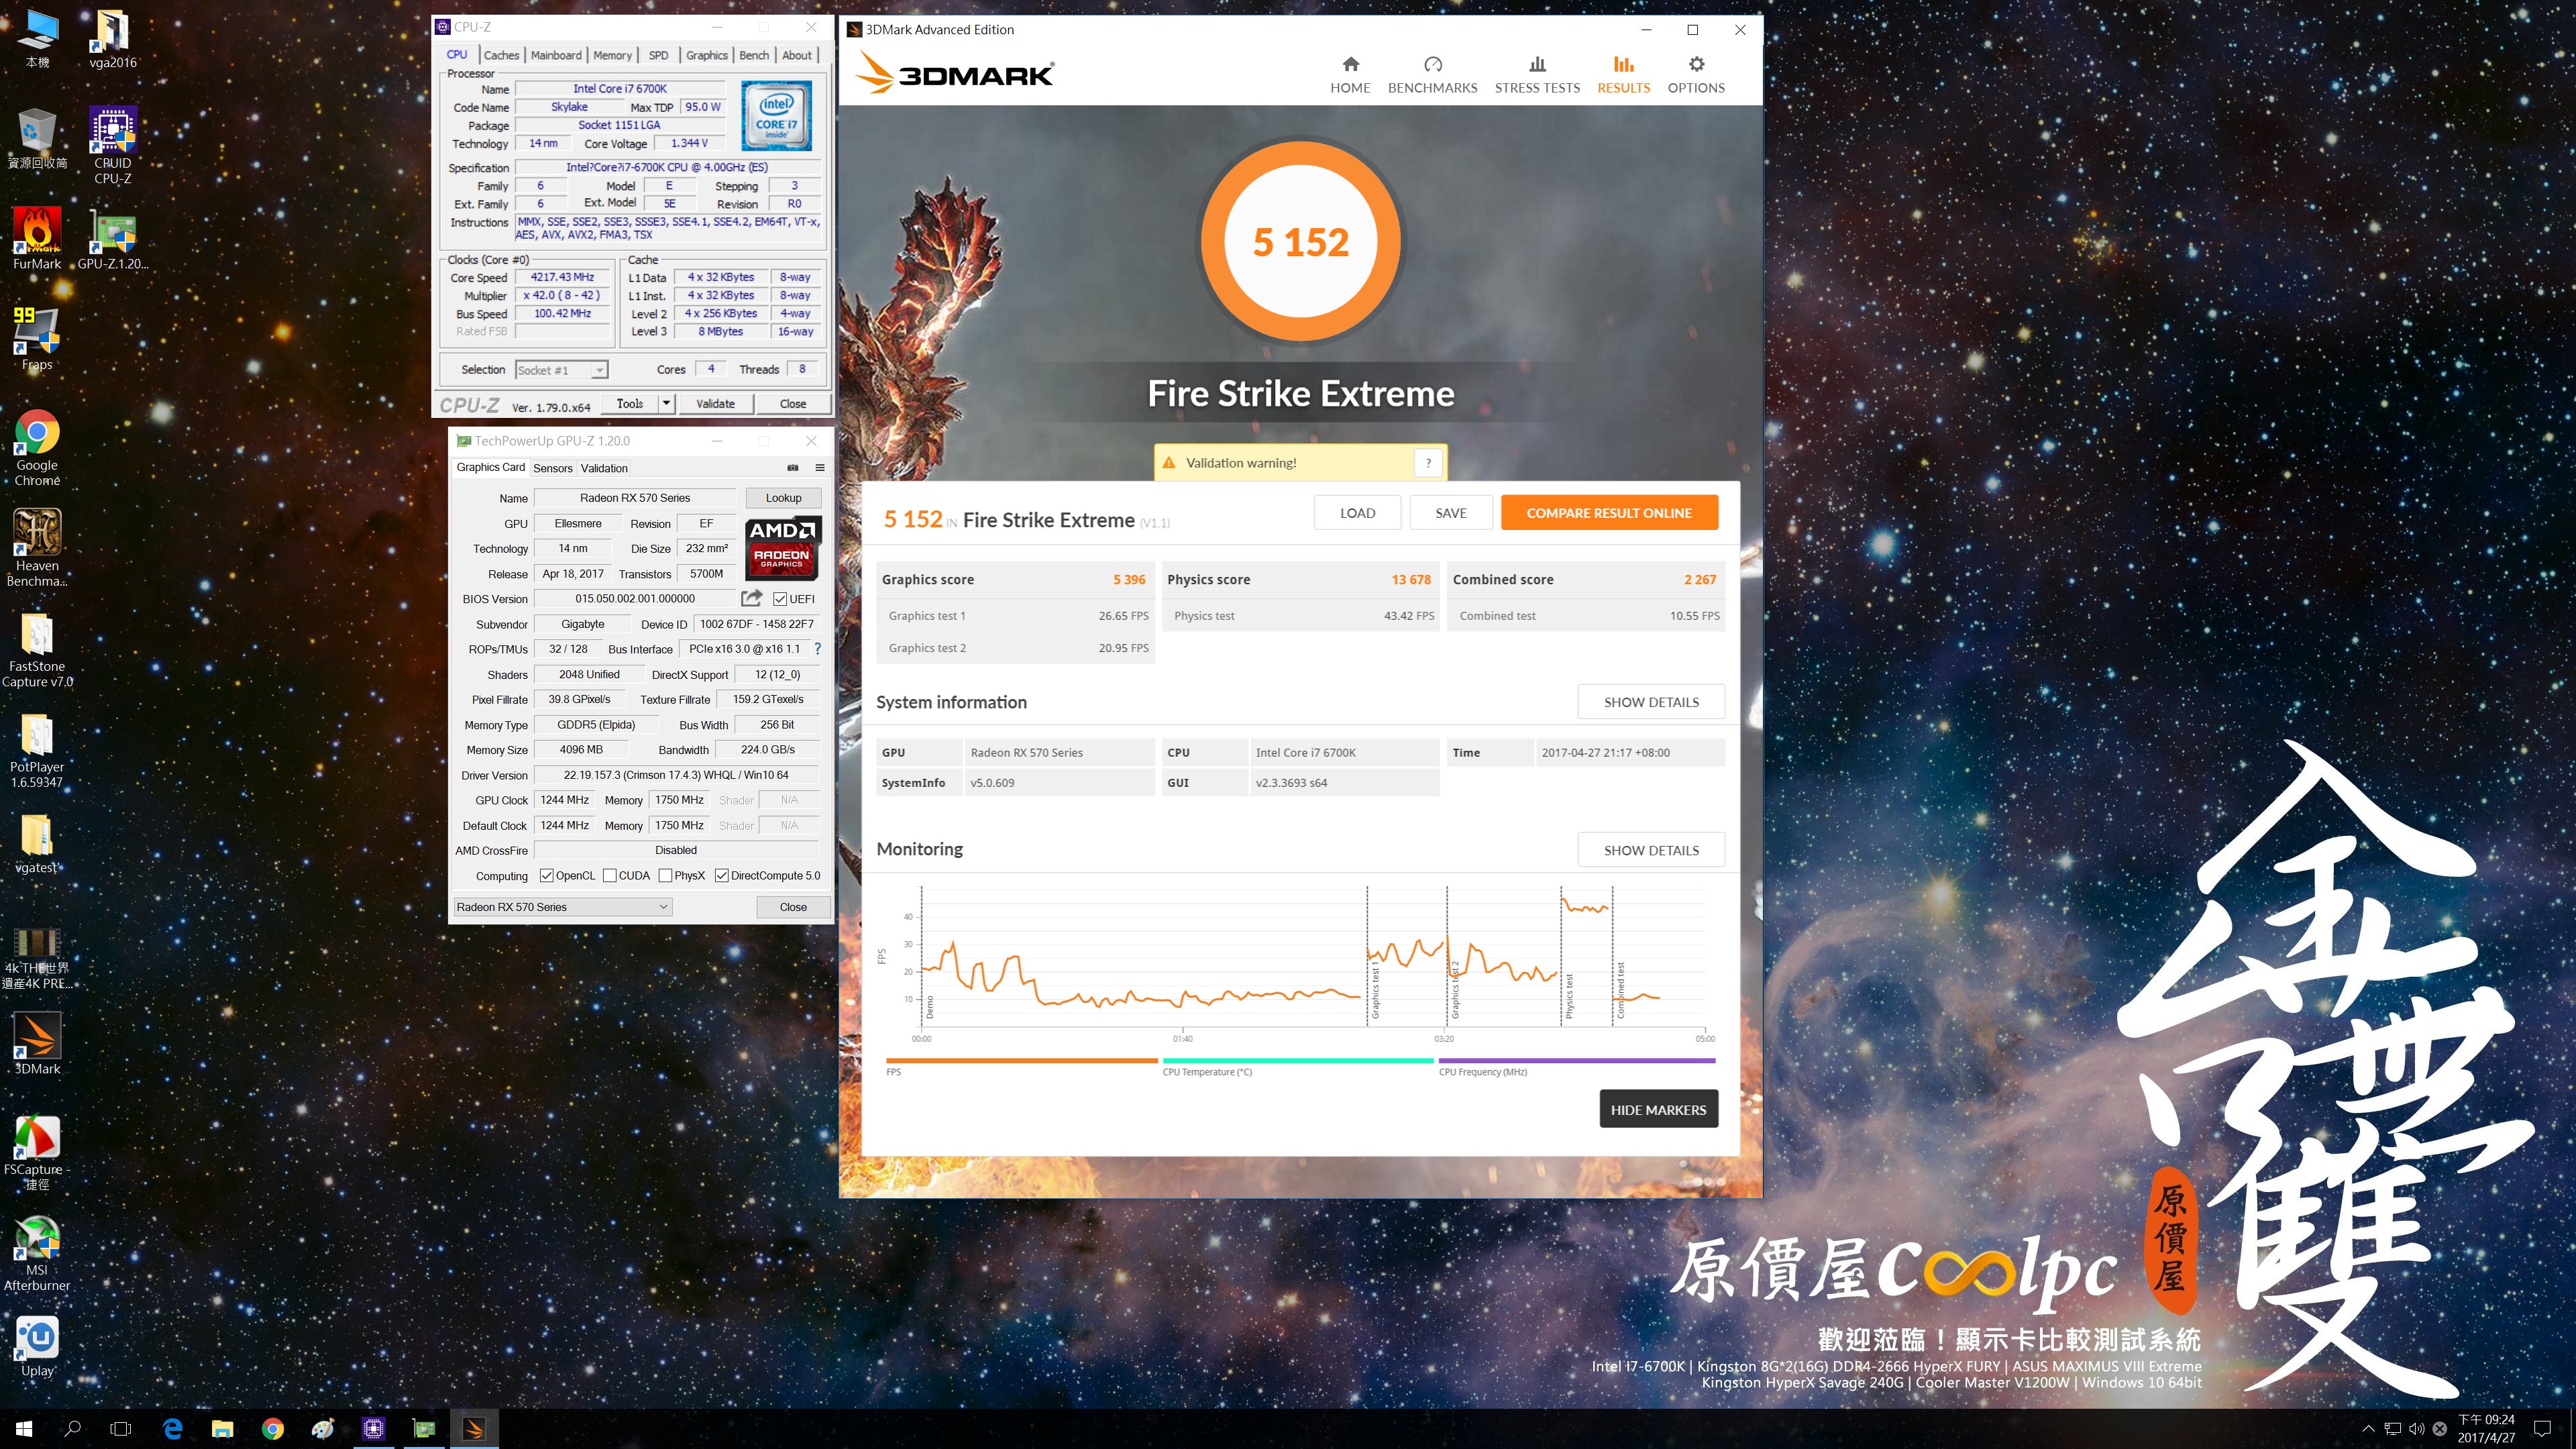Toggle the OpenCL checkbox
Screen dimensions: 2576x1449
546,876
